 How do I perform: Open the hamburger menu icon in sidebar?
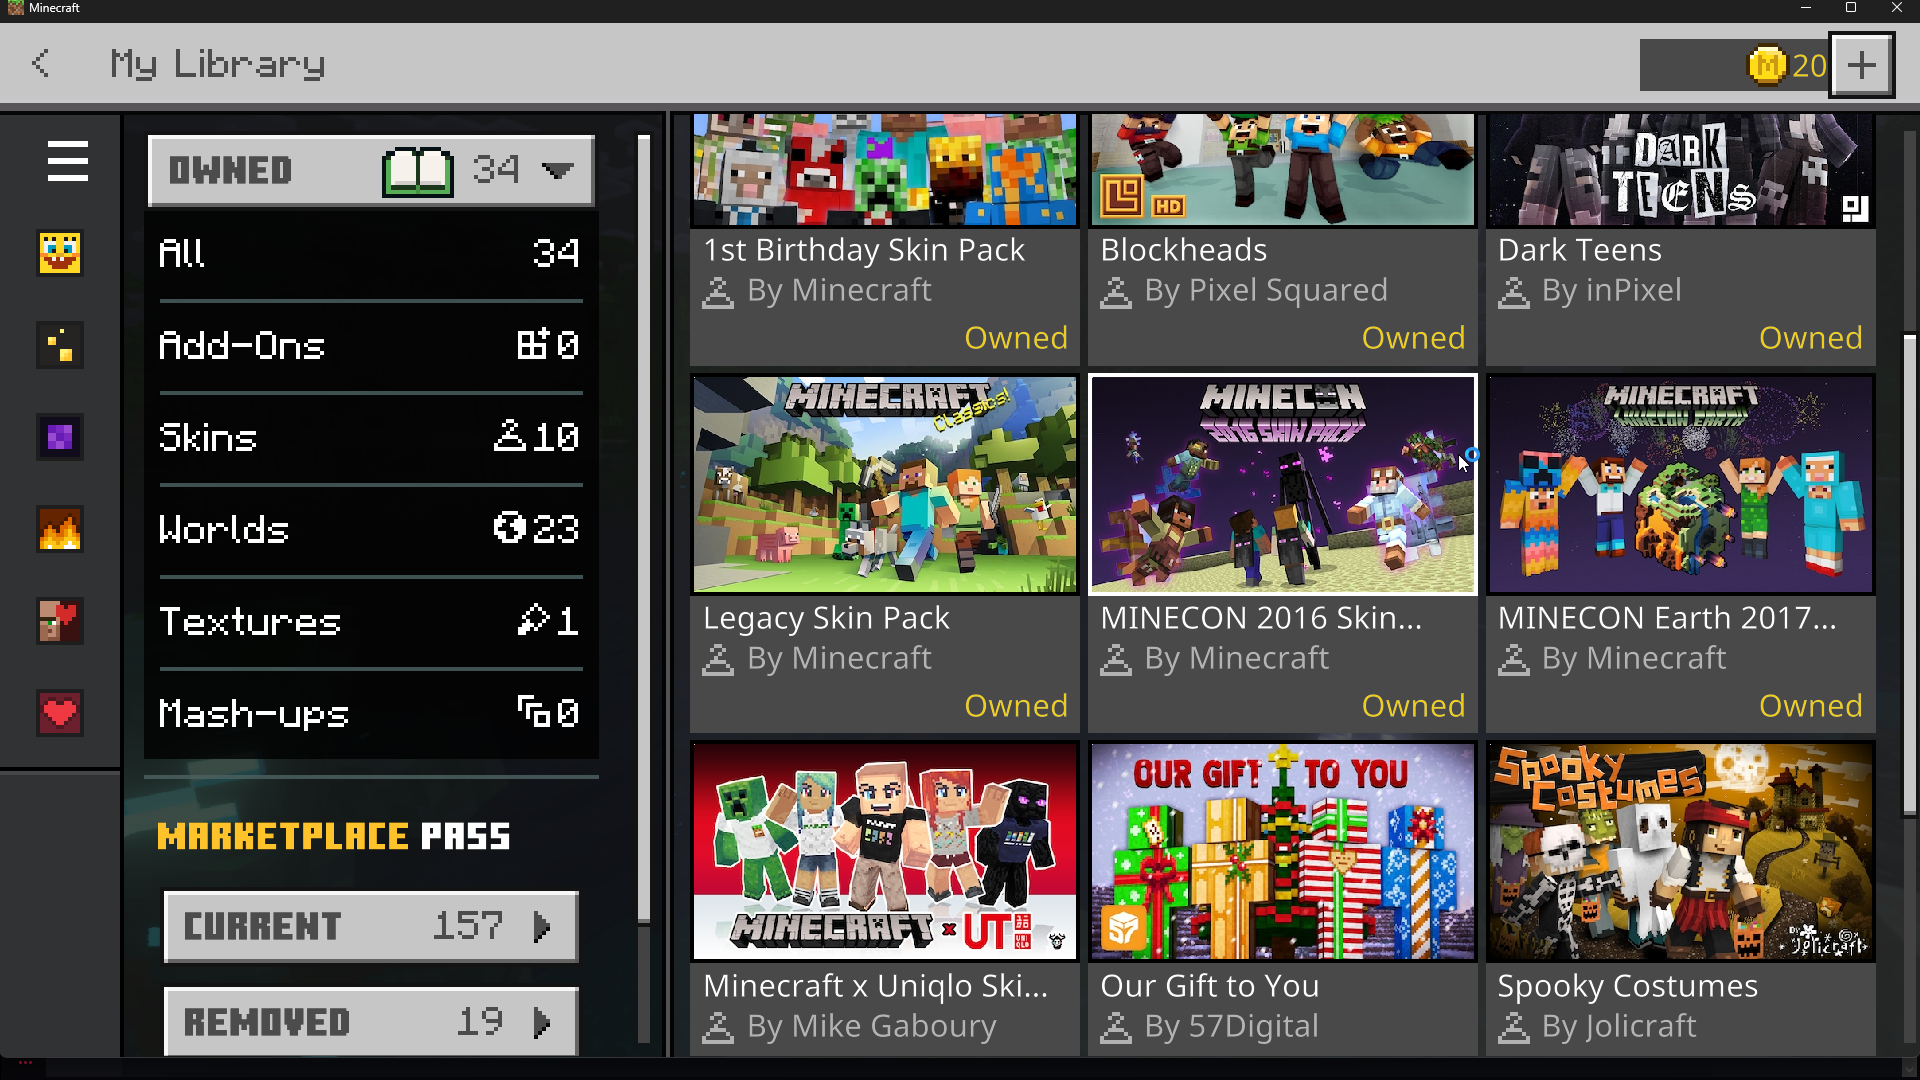click(x=67, y=161)
